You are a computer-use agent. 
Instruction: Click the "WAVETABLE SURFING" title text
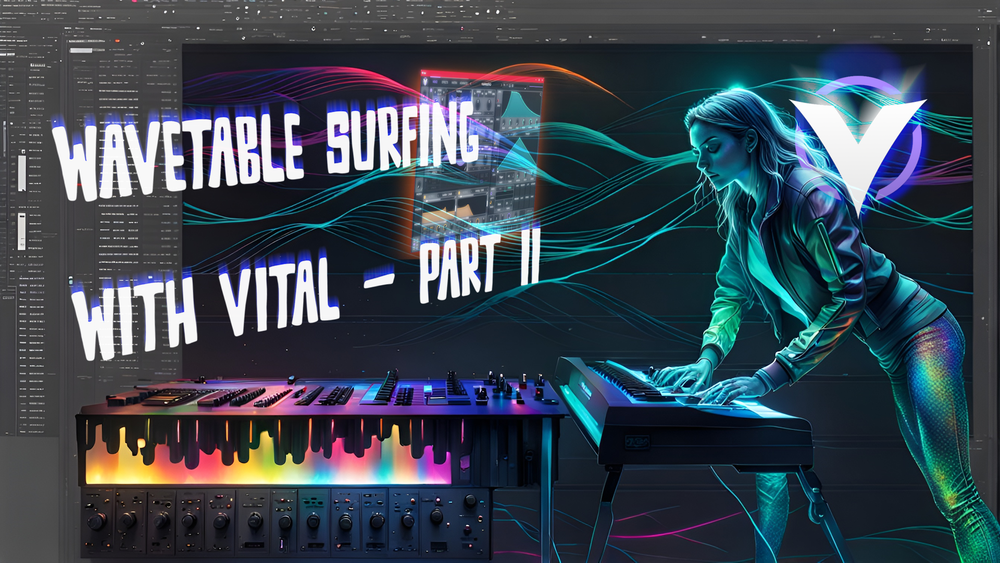(265, 150)
